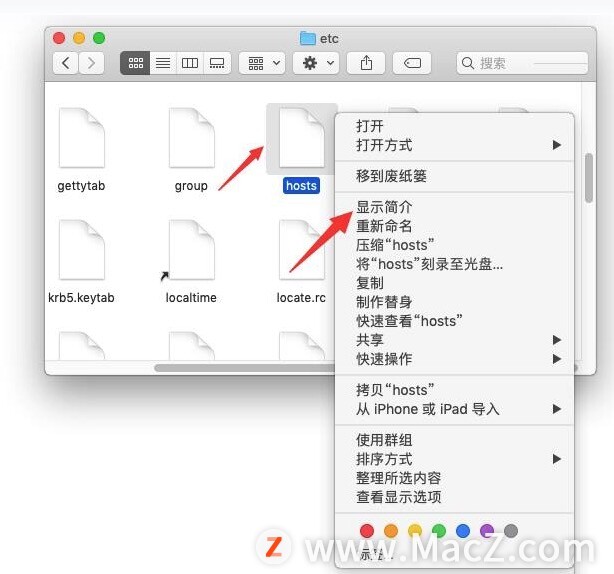Expand the 打开方式 submenu

coord(454,145)
